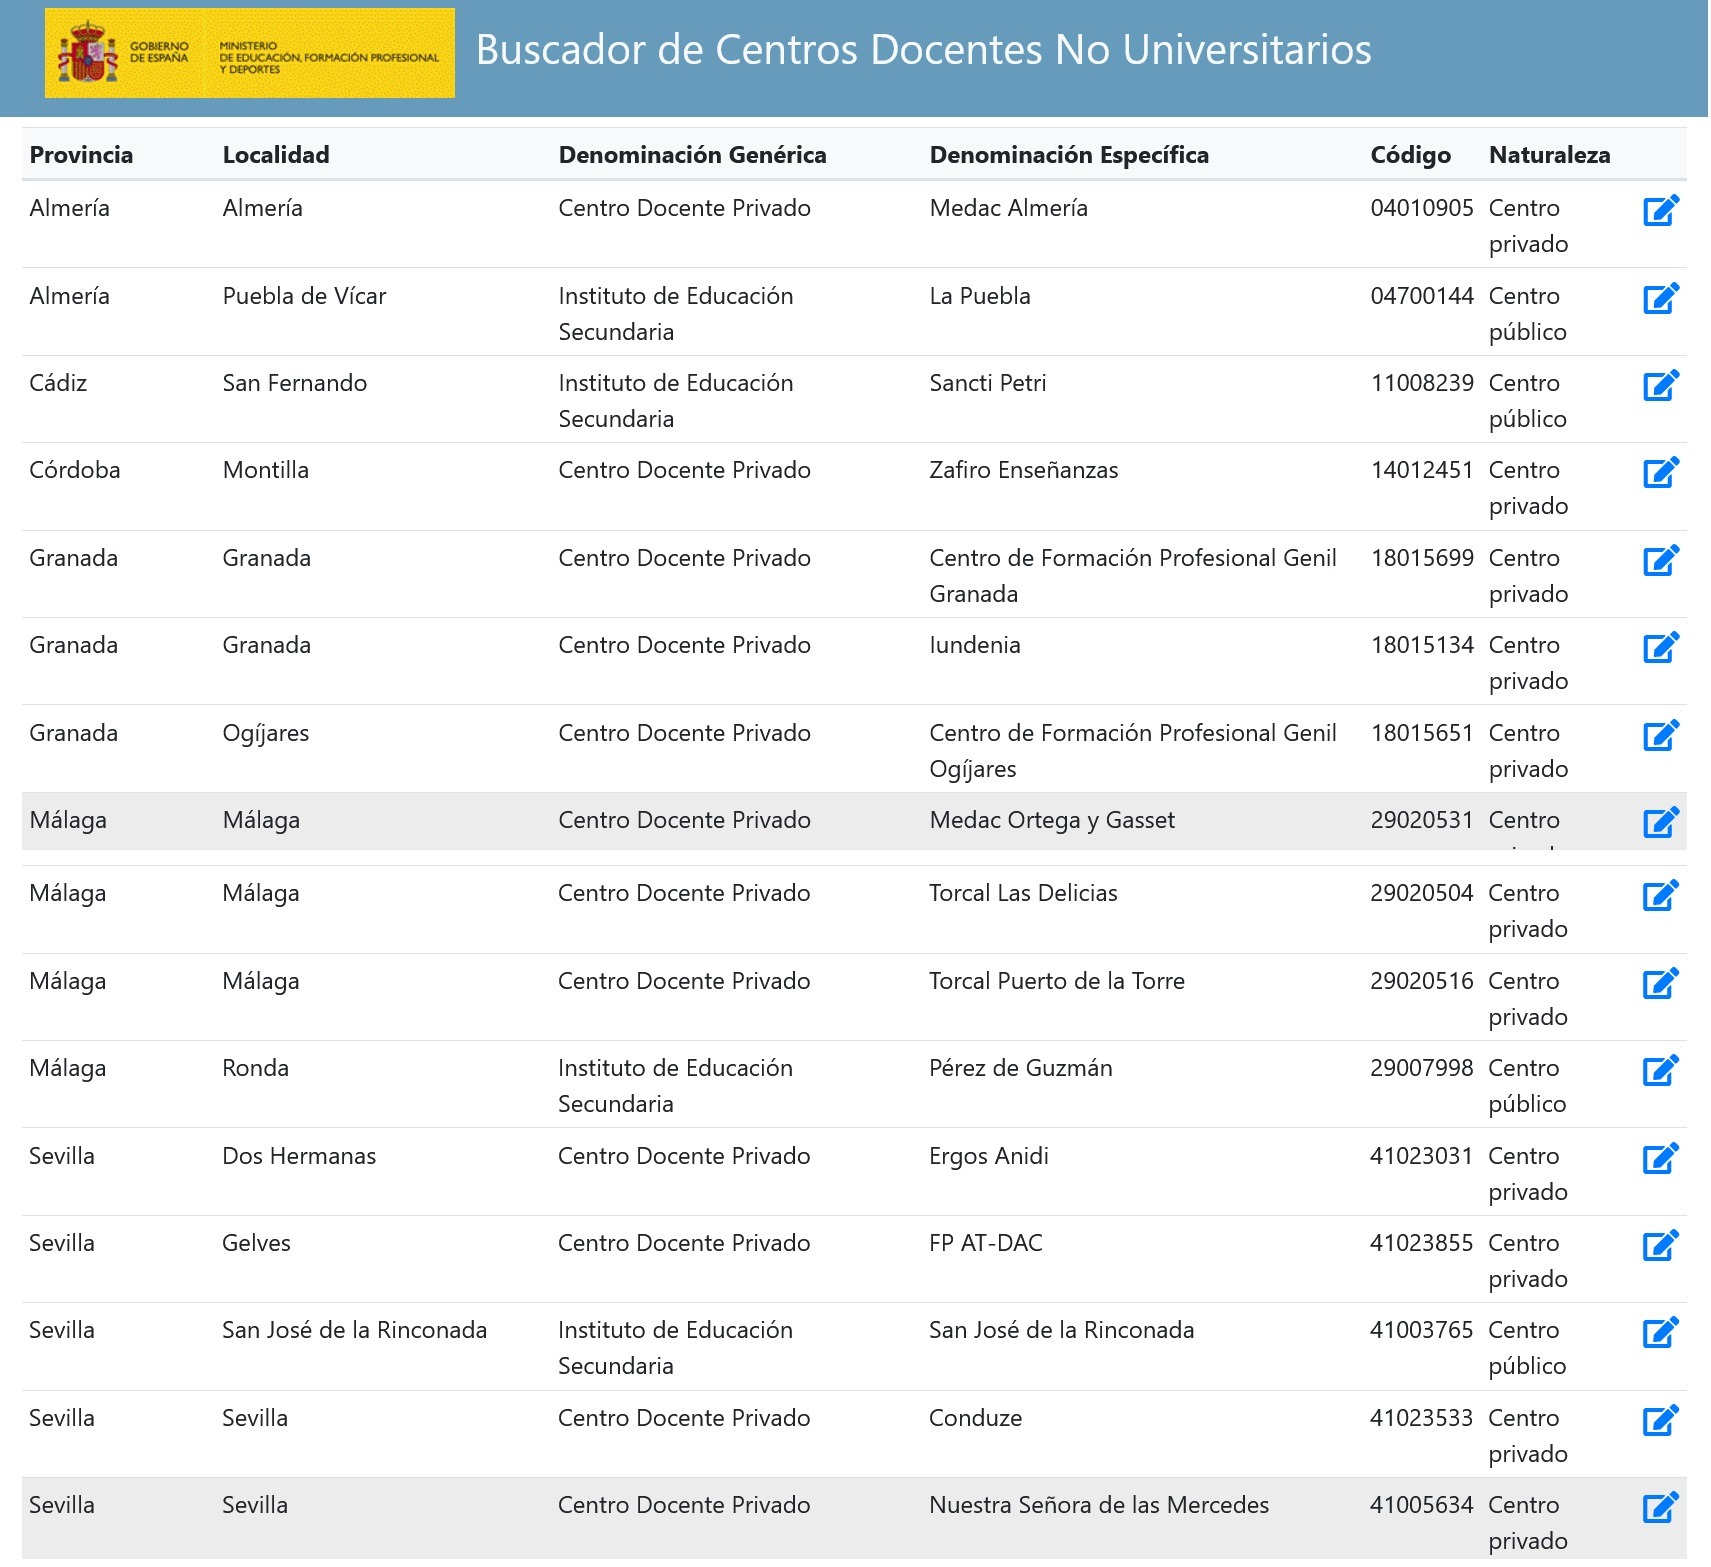Select the Torcal Puerto de la Torre row name
The height and width of the screenshot is (1567, 1711).
click(x=1056, y=981)
